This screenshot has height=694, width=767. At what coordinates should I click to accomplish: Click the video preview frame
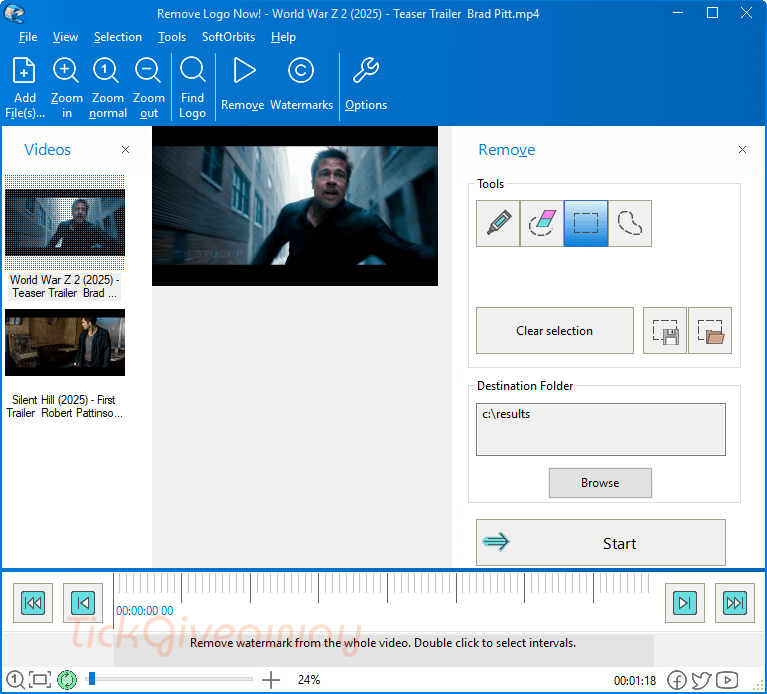[x=295, y=206]
